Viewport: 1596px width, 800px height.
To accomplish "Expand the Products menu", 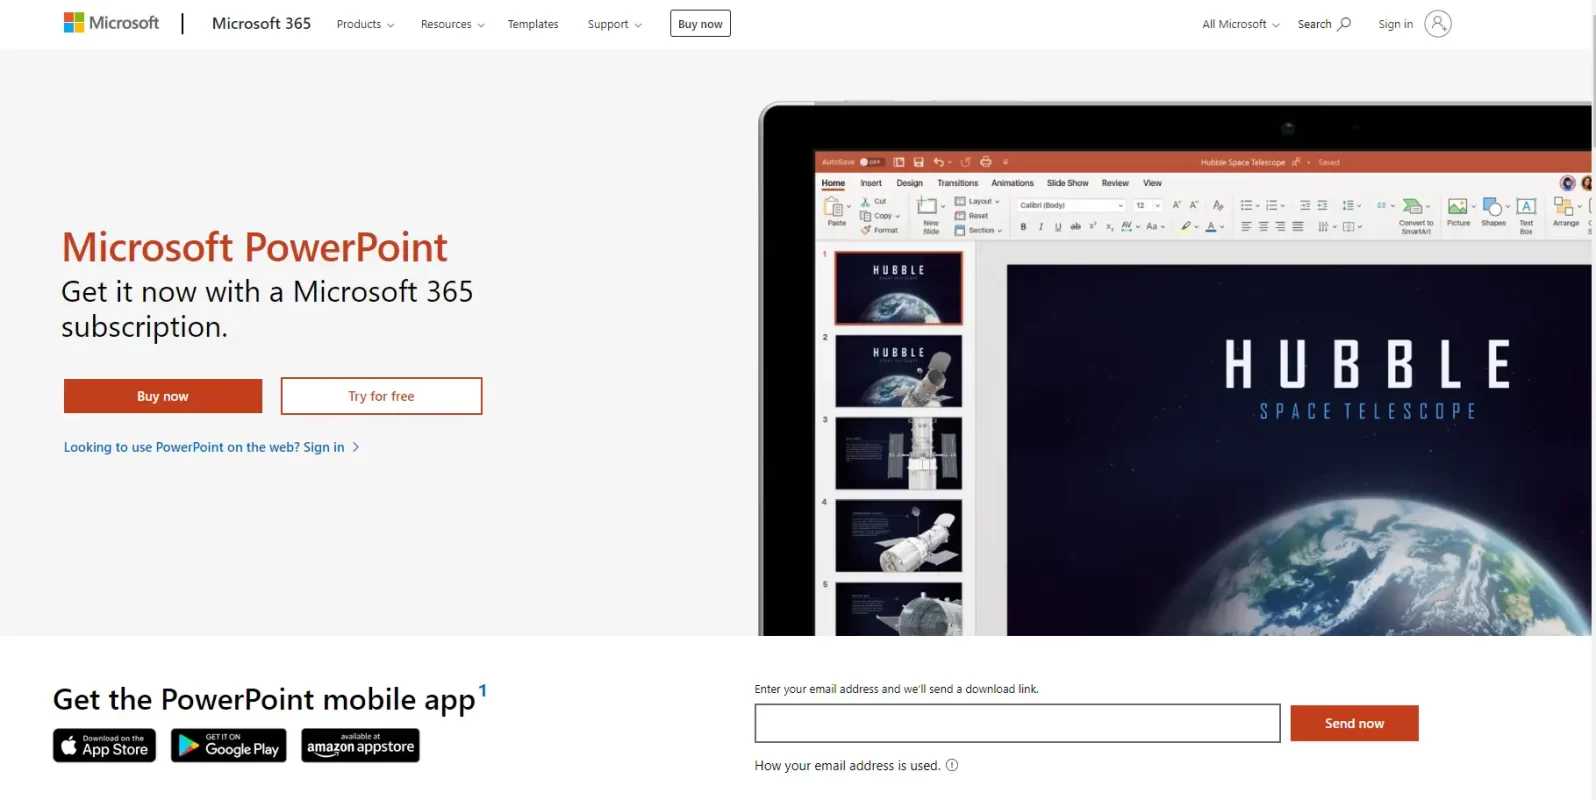I will [x=365, y=24].
